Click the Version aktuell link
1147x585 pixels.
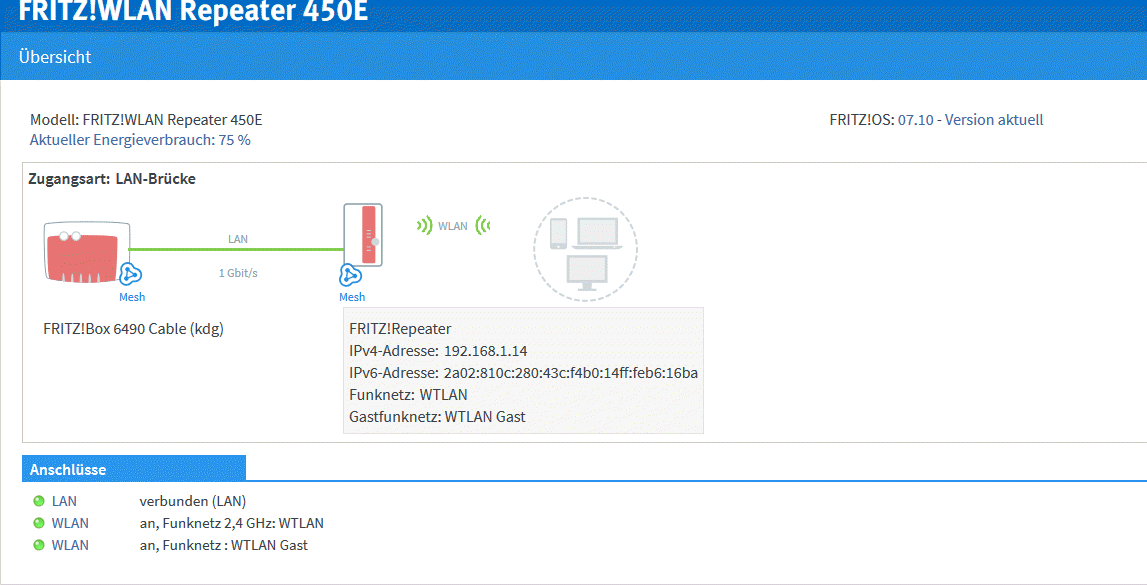(994, 120)
